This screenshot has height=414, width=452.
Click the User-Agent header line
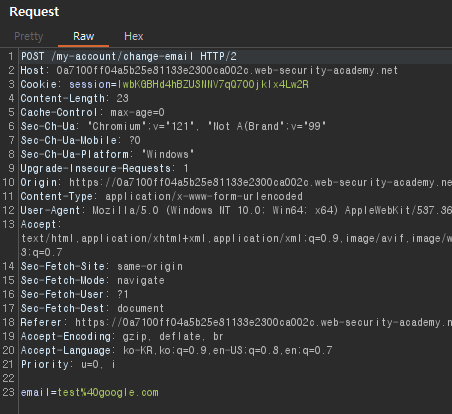click(236, 210)
